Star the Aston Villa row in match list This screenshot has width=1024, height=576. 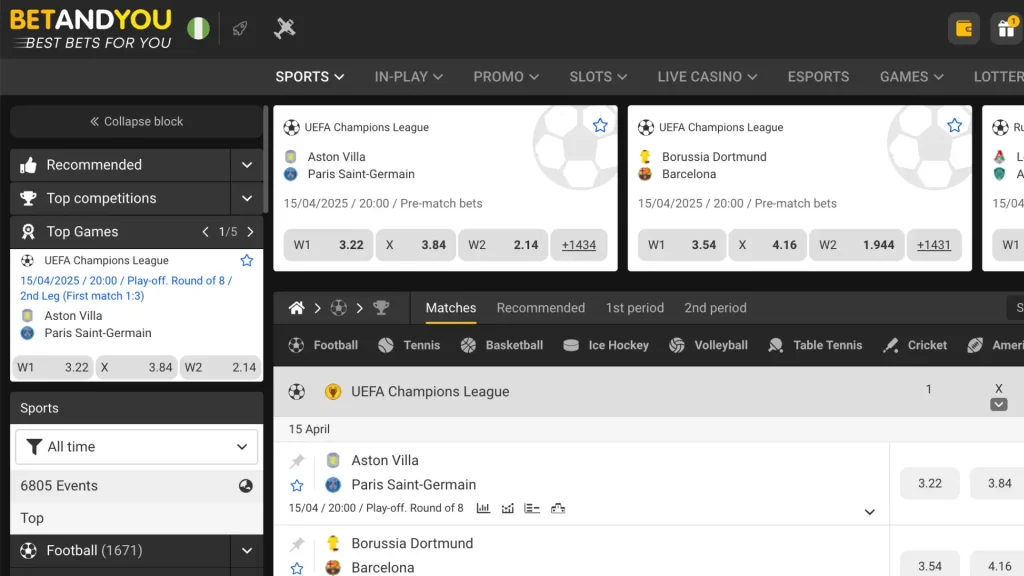point(297,485)
